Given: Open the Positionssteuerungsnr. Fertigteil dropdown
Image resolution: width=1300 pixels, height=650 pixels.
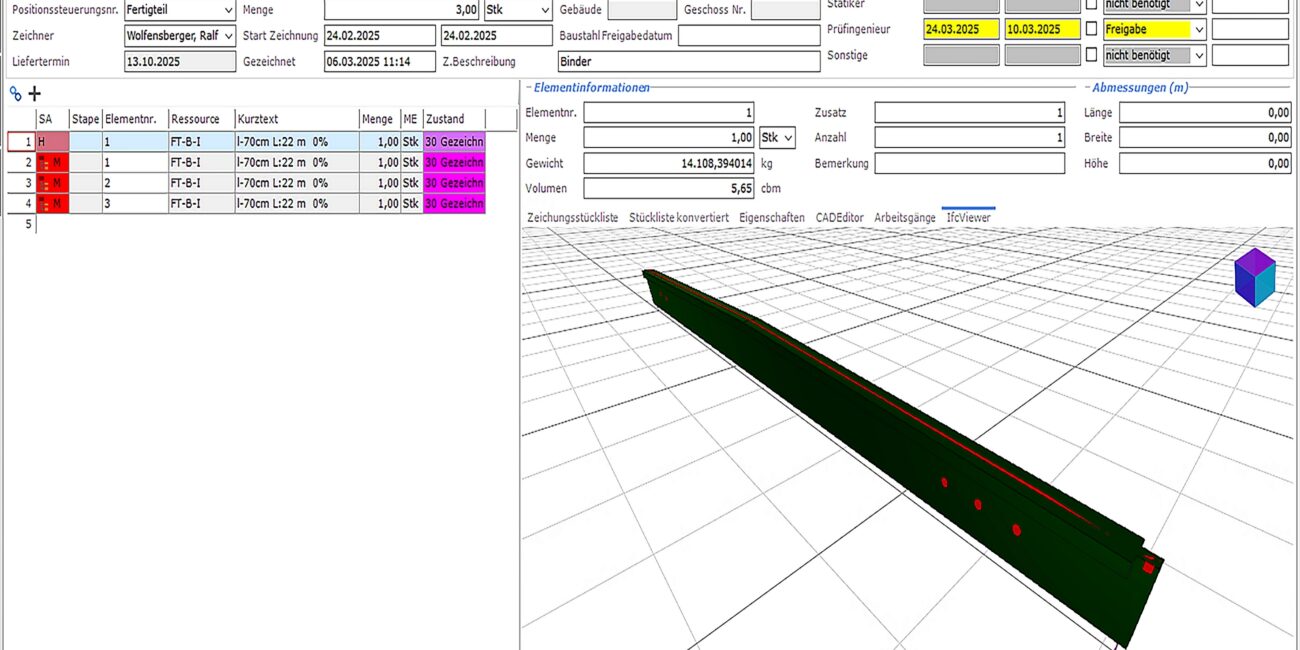Looking at the screenshot, I should pos(227,10).
